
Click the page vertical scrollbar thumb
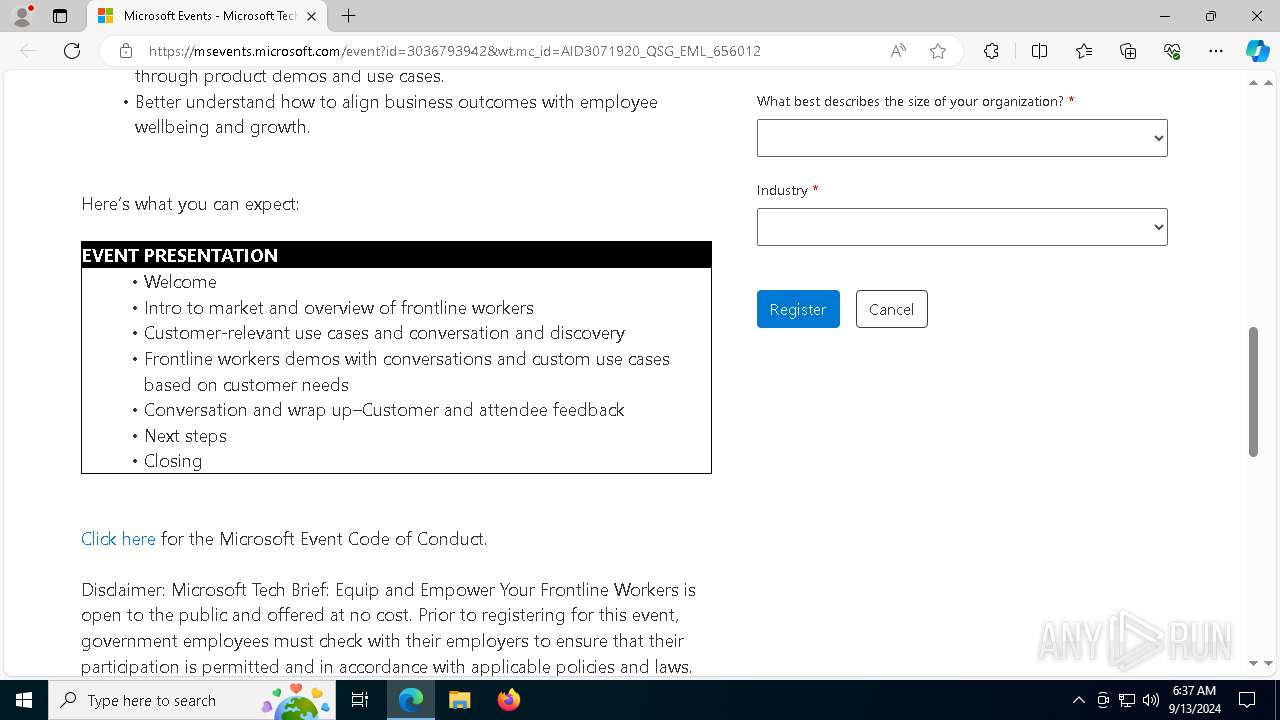1254,392
